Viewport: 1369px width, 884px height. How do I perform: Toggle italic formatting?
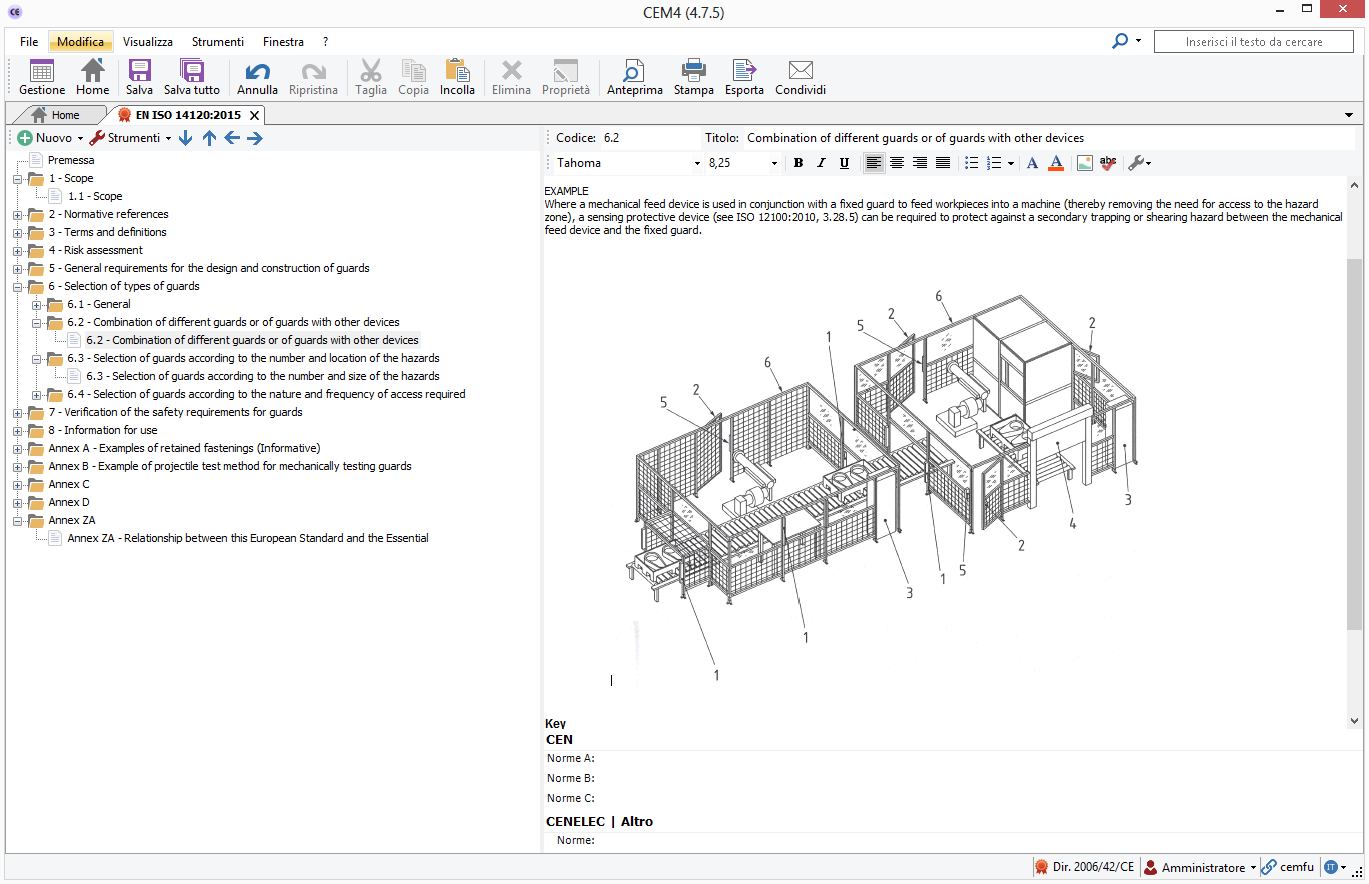pos(821,163)
